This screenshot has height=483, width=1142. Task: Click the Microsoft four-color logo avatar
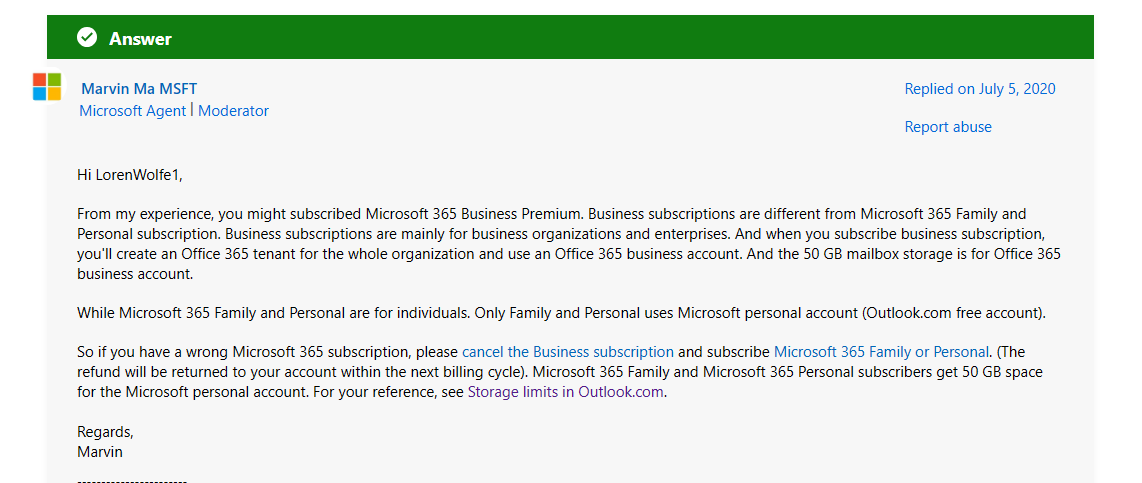(x=47, y=86)
